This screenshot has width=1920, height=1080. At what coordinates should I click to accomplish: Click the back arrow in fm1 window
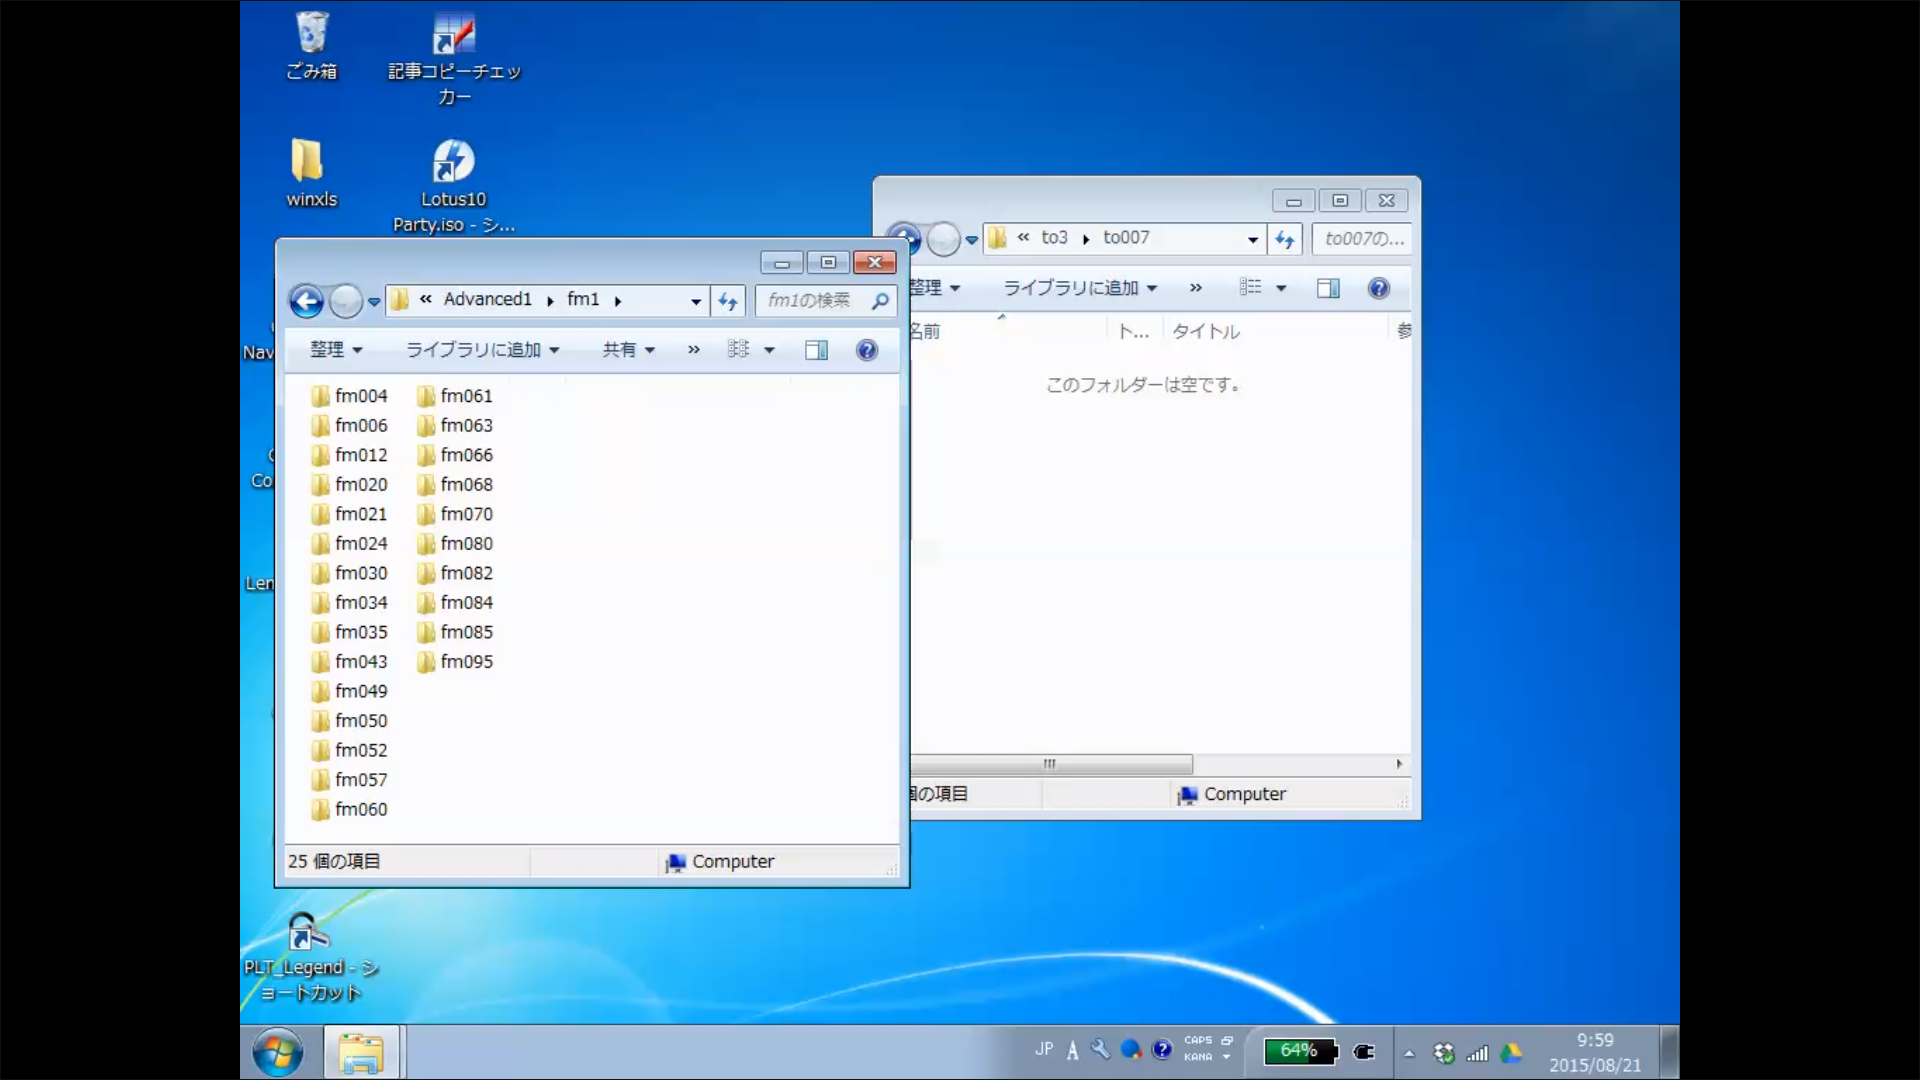307,301
